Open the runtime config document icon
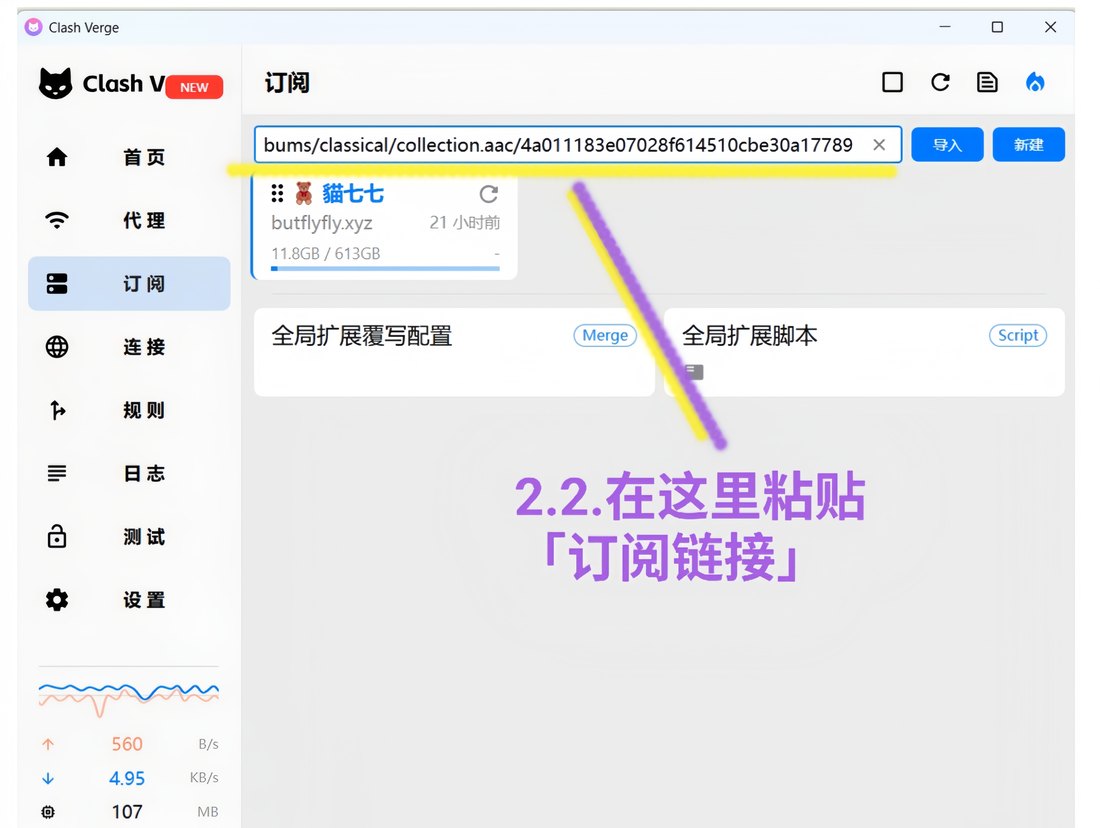The image size is (1100, 828). click(987, 83)
